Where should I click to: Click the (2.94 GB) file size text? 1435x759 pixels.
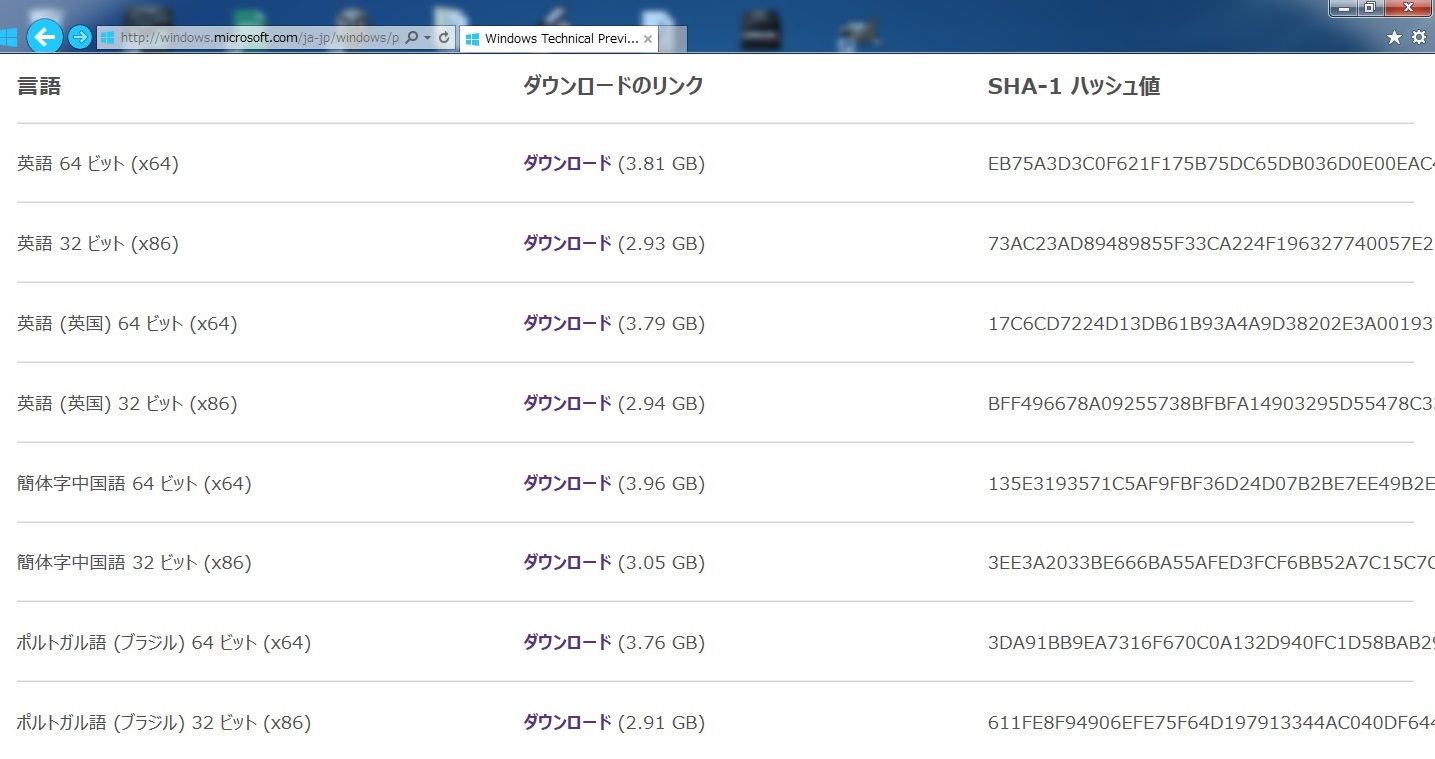click(661, 403)
